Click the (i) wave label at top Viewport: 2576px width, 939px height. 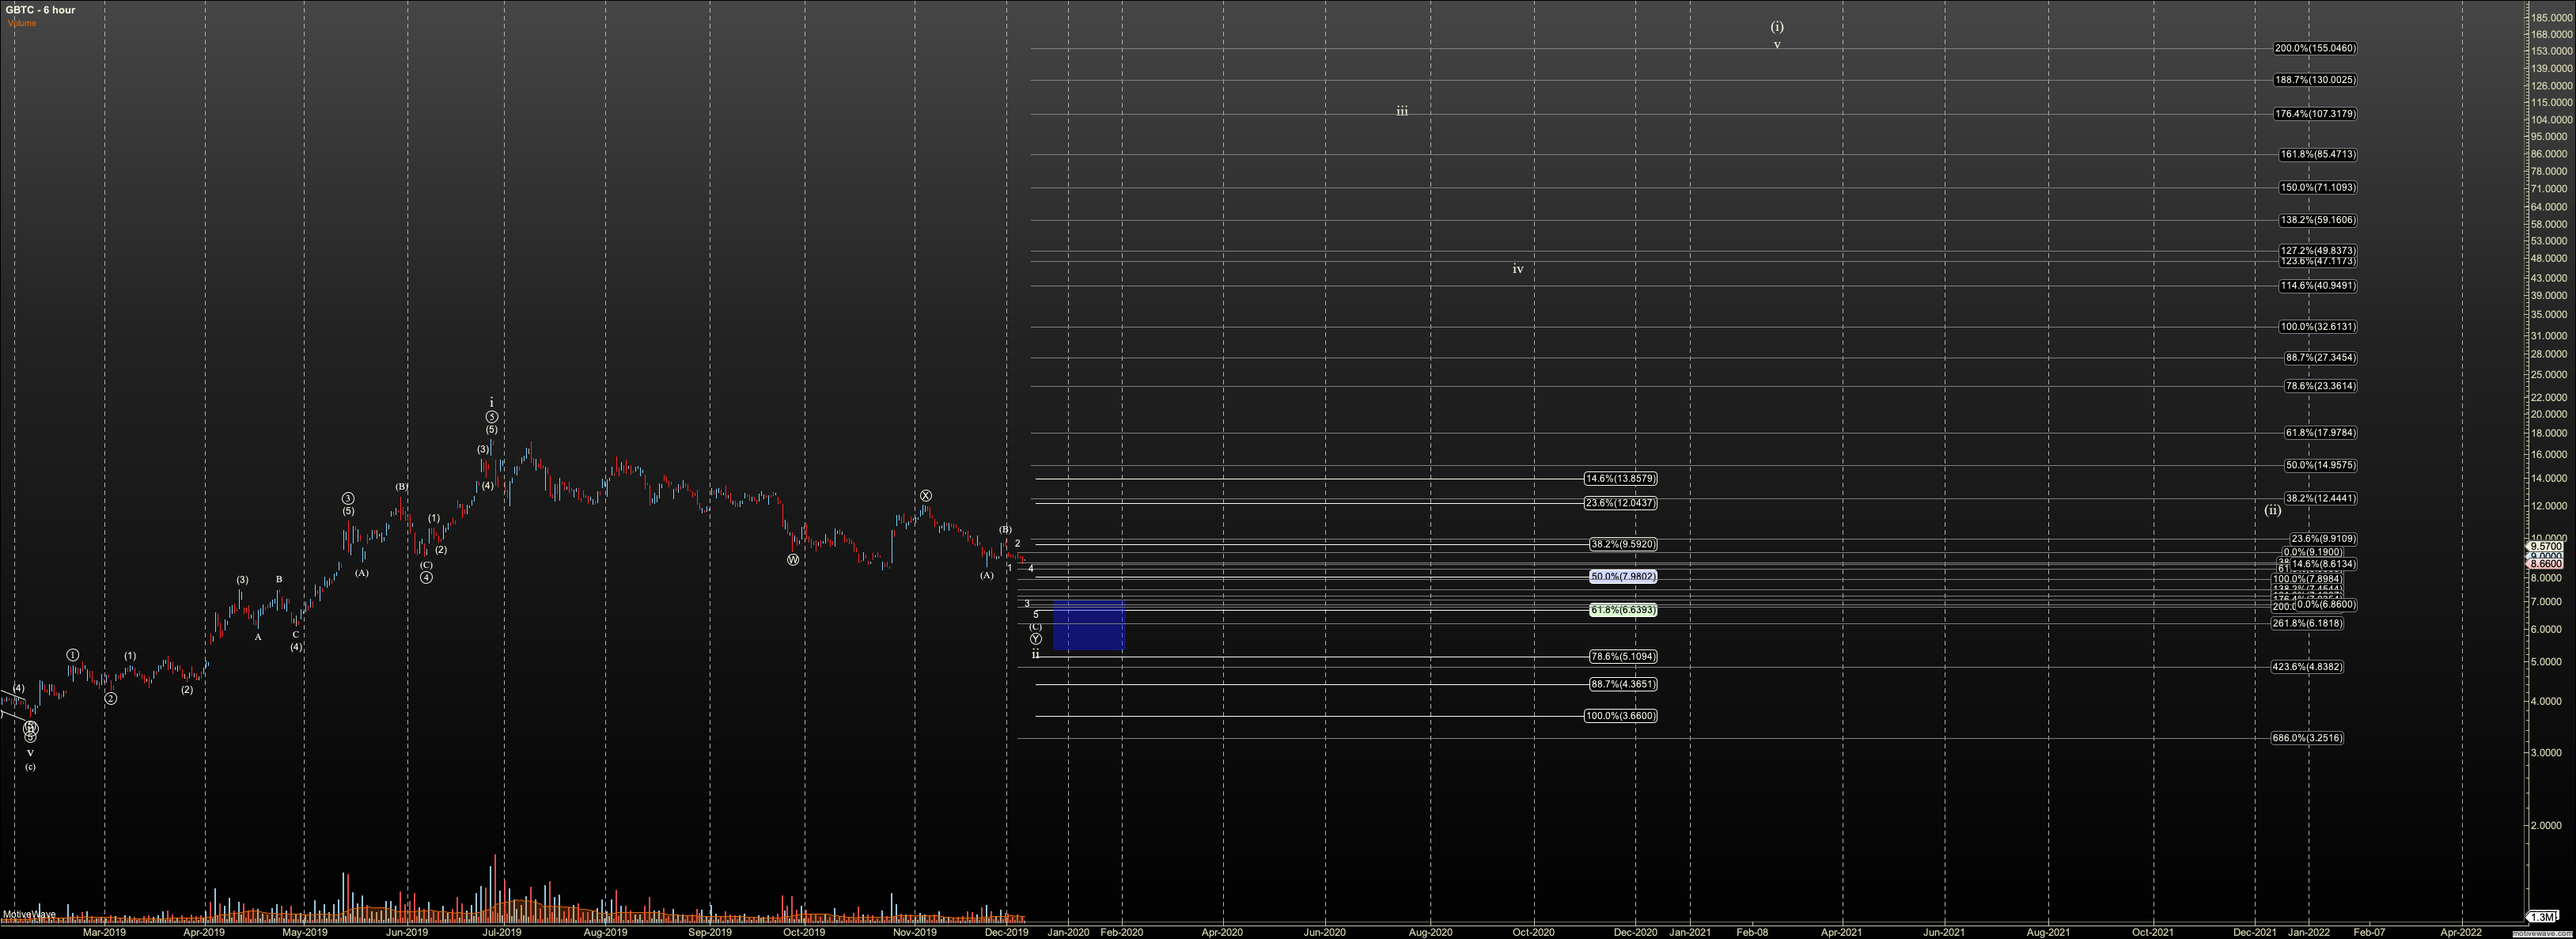click(x=1777, y=27)
